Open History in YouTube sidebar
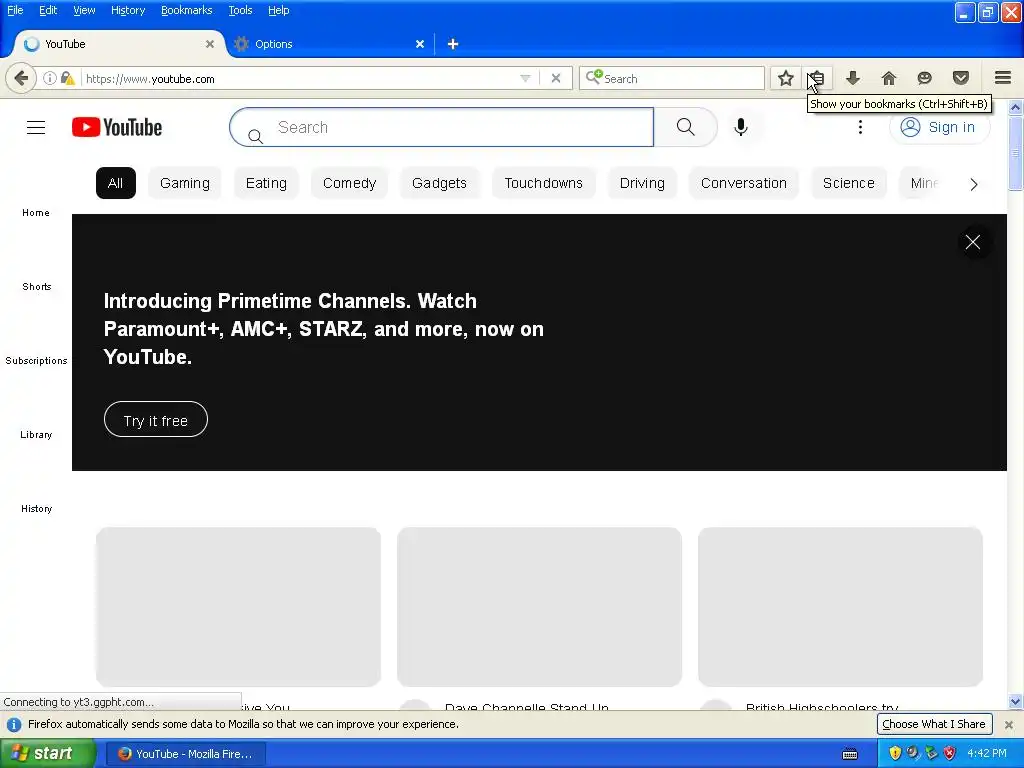The height and width of the screenshot is (768, 1024). point(36,509)
